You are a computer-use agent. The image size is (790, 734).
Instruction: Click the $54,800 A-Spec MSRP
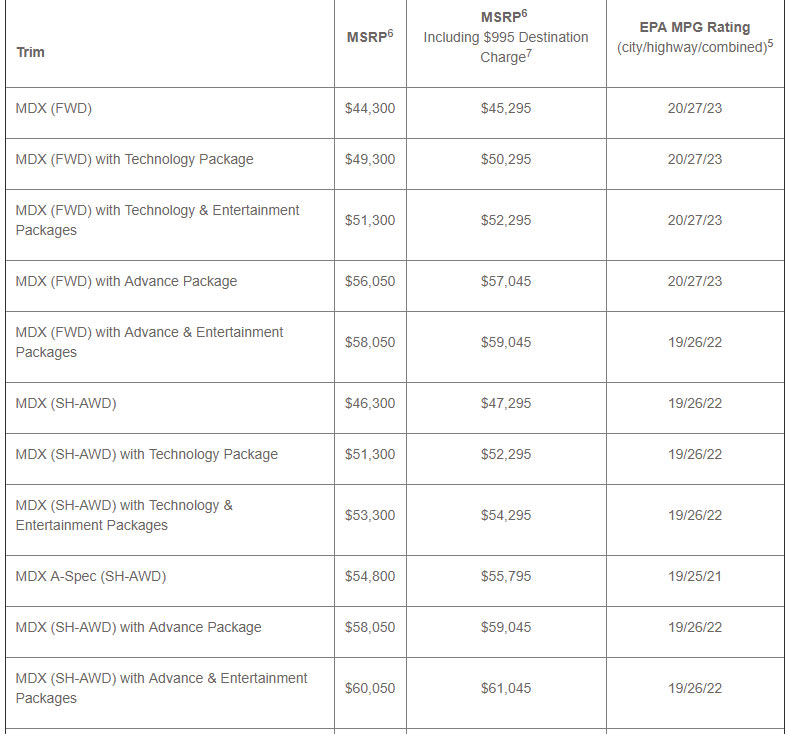click(370, 576)
